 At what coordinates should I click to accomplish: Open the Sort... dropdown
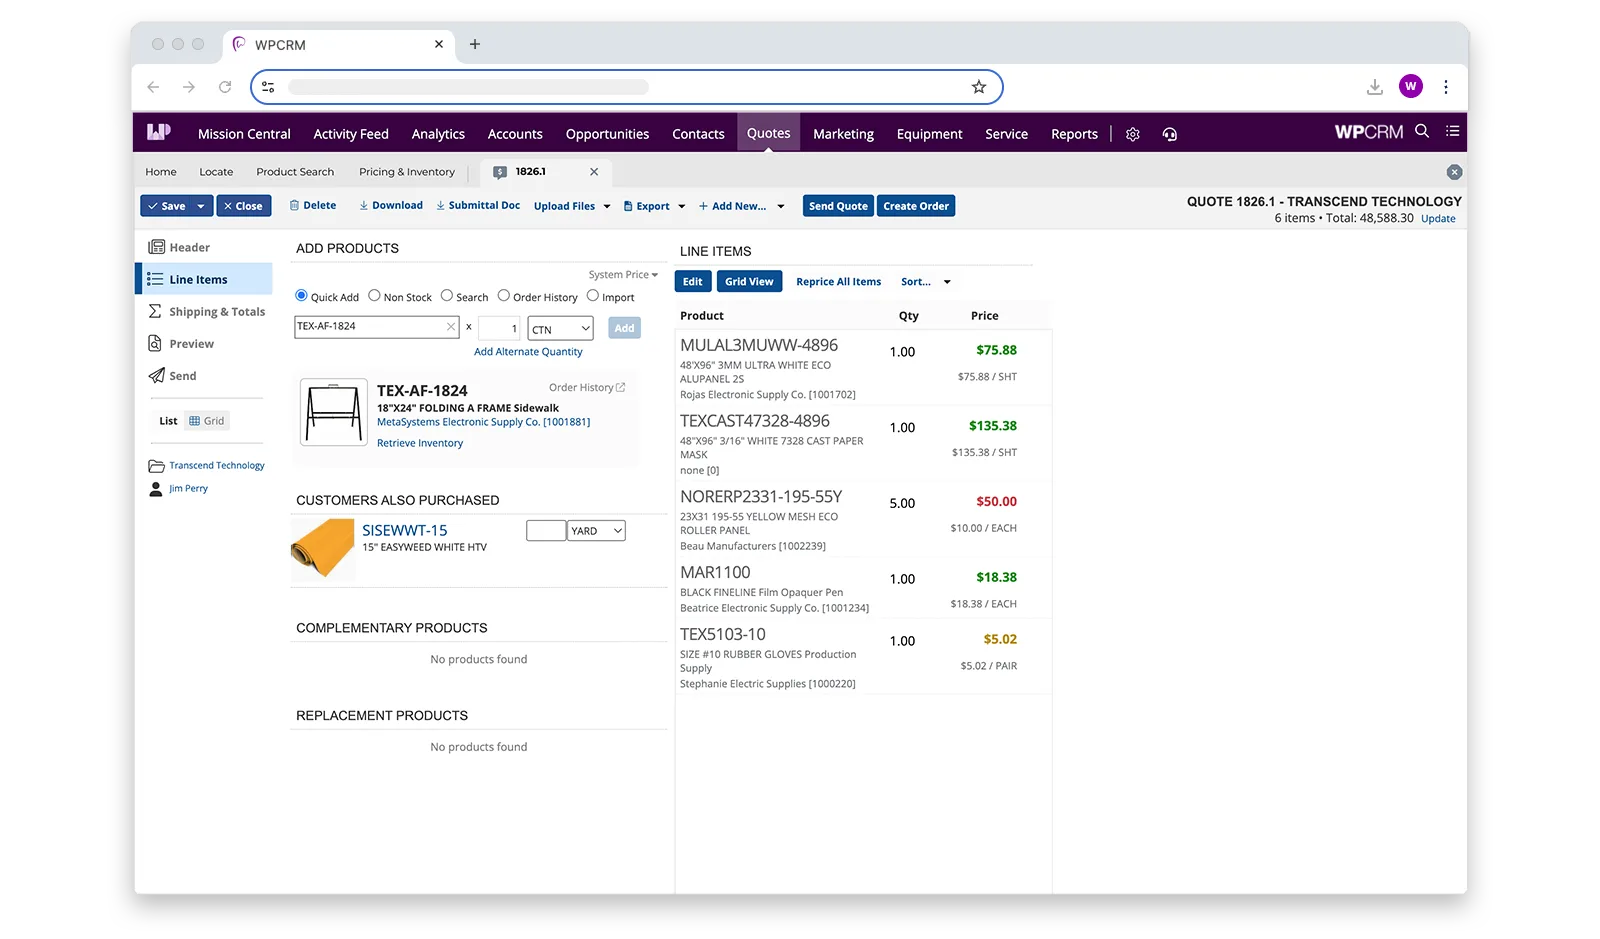click(925, 282)
